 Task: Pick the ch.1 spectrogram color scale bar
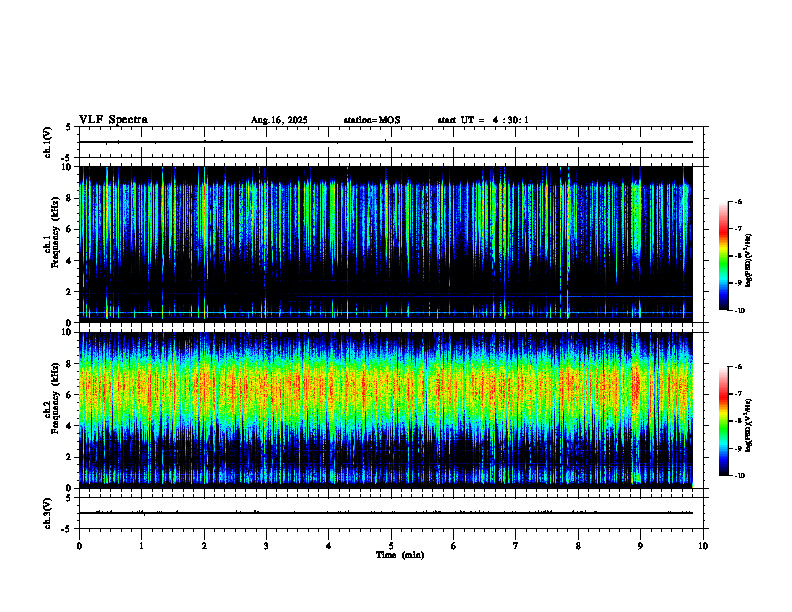click(x=723, y=256)
